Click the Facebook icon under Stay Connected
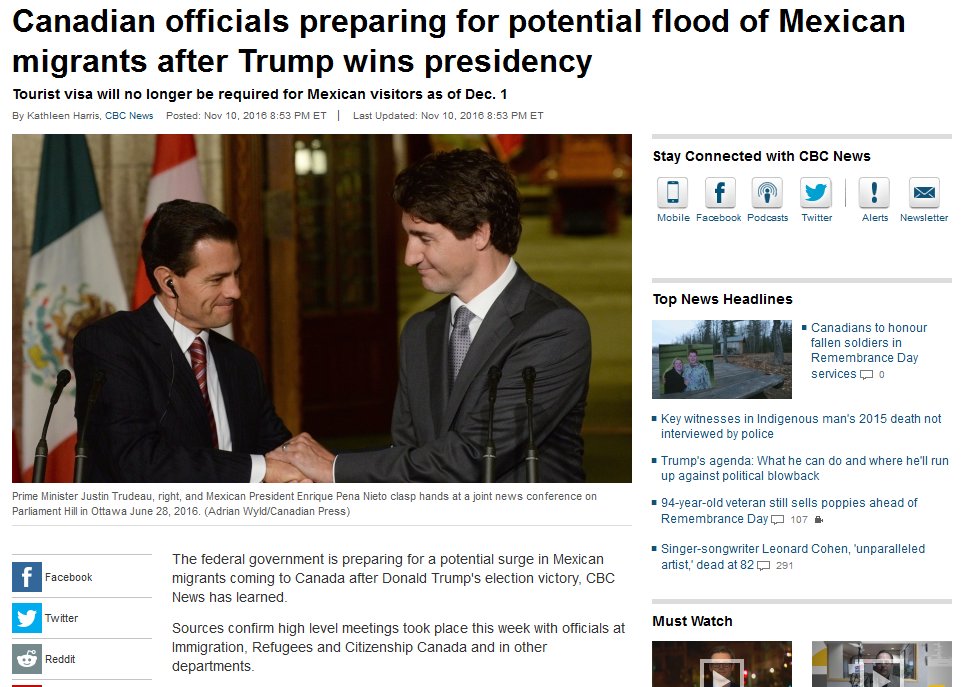This screenshot has height=687, width=968. point(720,192)
